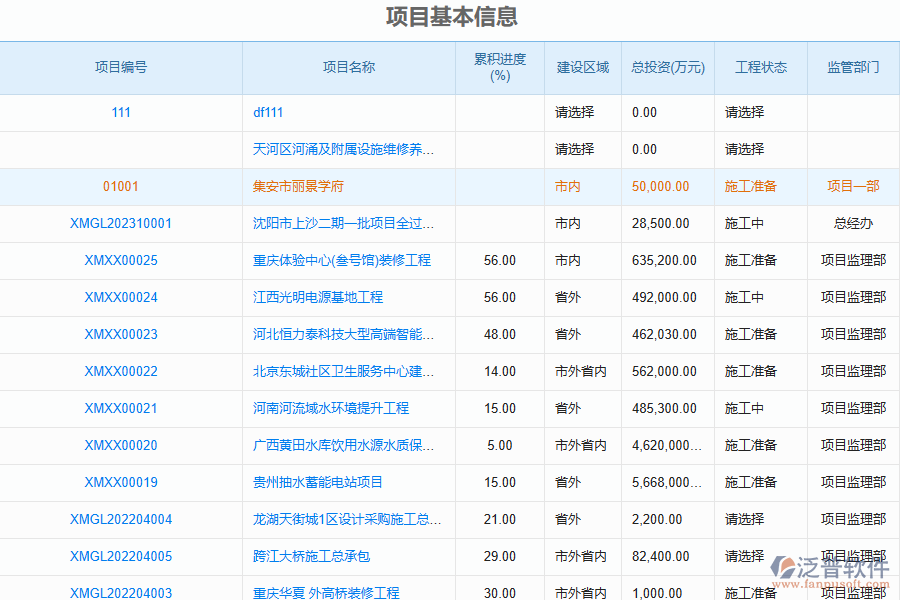Image resolution: width=900 pixels, height=600 pixels.
Task: Click the 监管部门 column header
Action: coord(853,68)
